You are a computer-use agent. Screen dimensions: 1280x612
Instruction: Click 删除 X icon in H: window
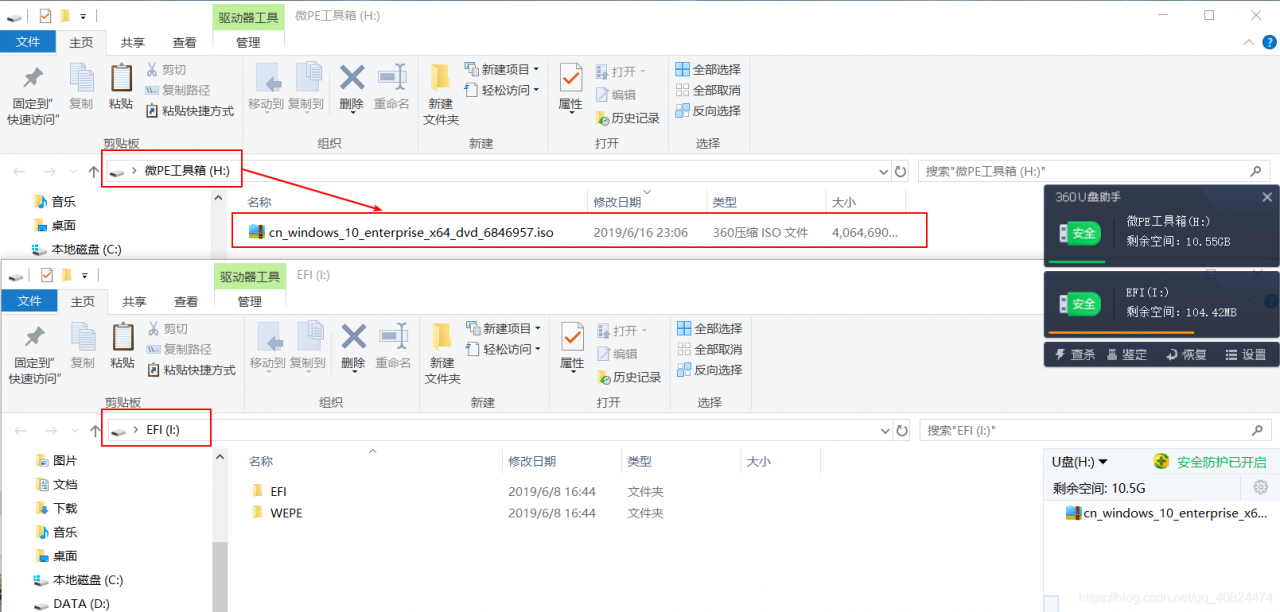click(352, 77)
